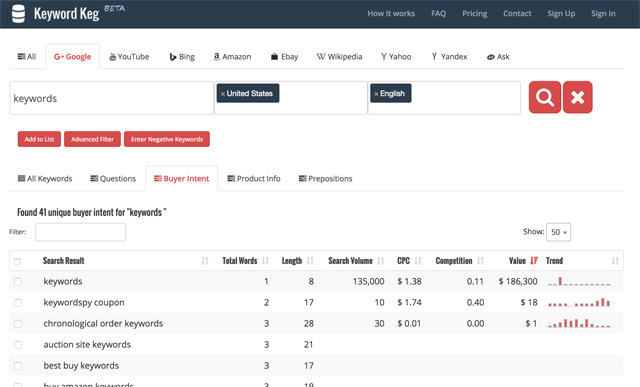Open the Show 50 entries dropdown
The height and width of the screenshot is (387, 640).
point(558,232)
